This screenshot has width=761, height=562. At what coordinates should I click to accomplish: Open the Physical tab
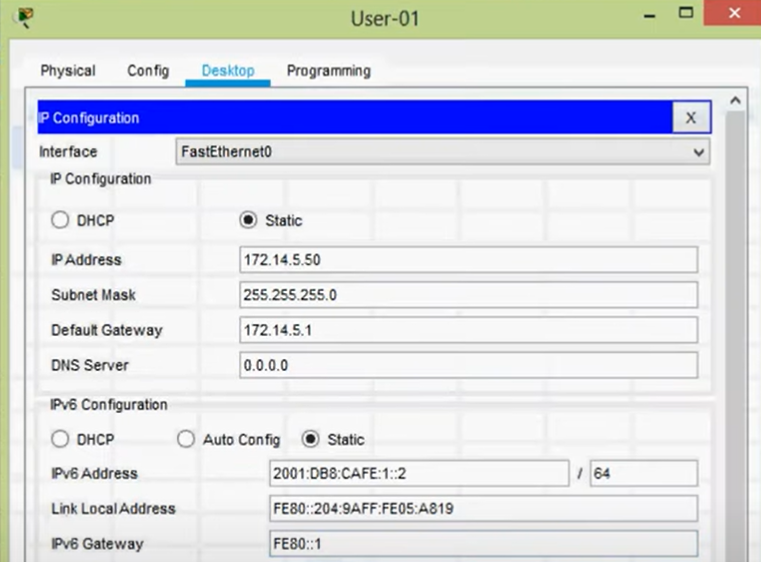point(68,71)
